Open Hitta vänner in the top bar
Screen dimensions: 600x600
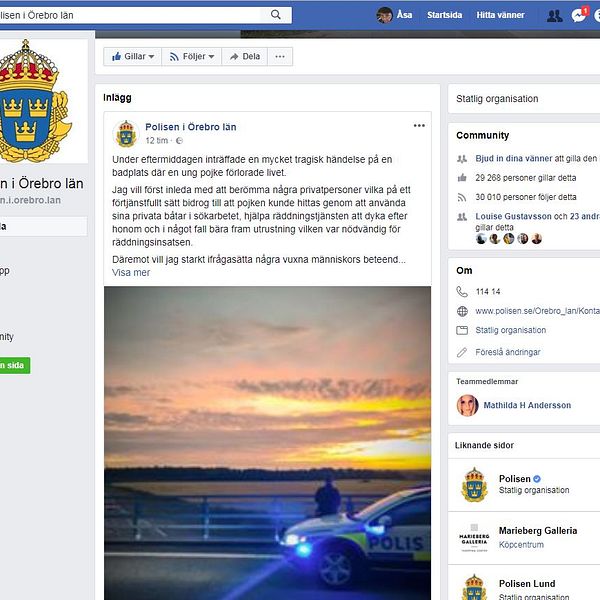tap(500, 15)
